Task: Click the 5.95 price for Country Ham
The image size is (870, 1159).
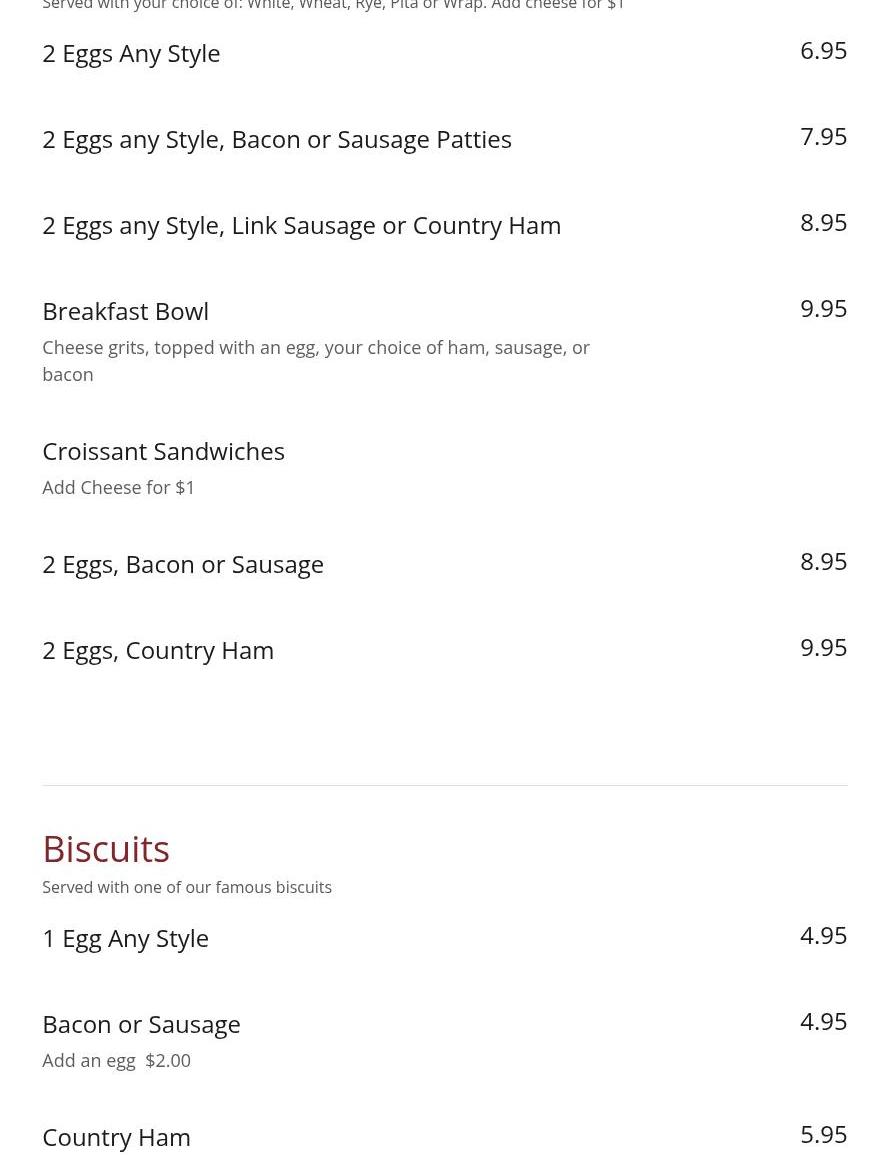Action: coord(823,1134)
